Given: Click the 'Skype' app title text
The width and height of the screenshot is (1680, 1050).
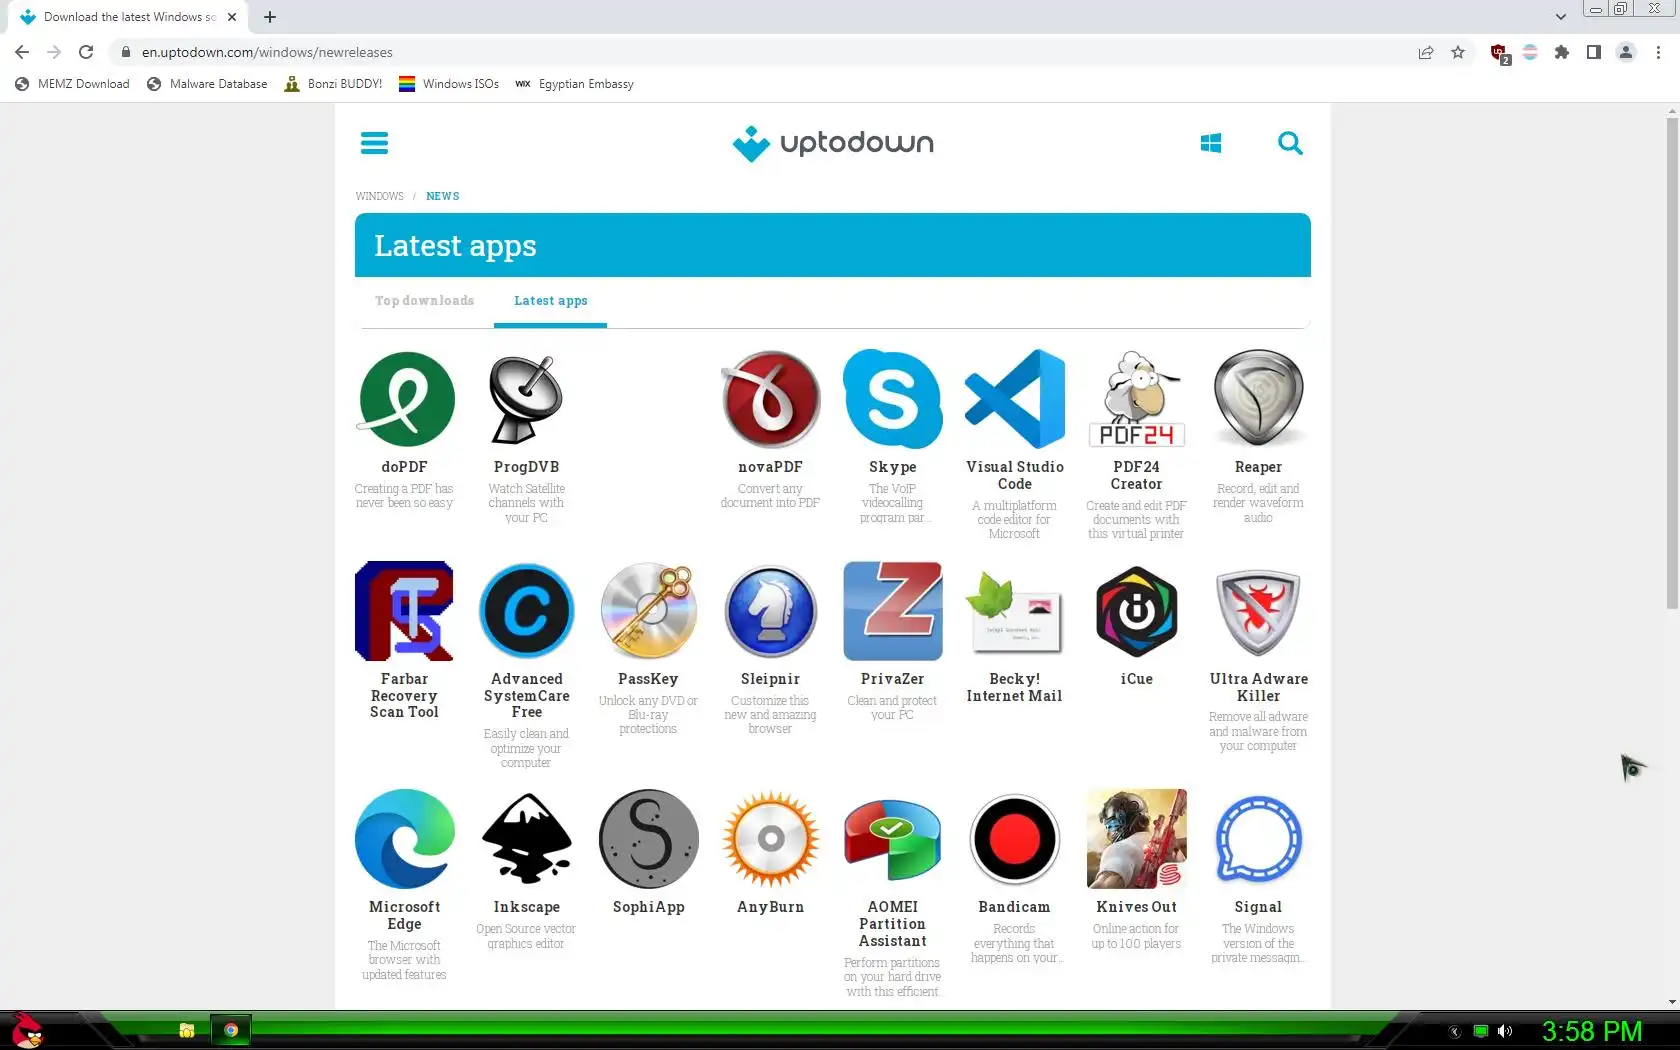Looking at the screenshot, I should coord(893,467).
